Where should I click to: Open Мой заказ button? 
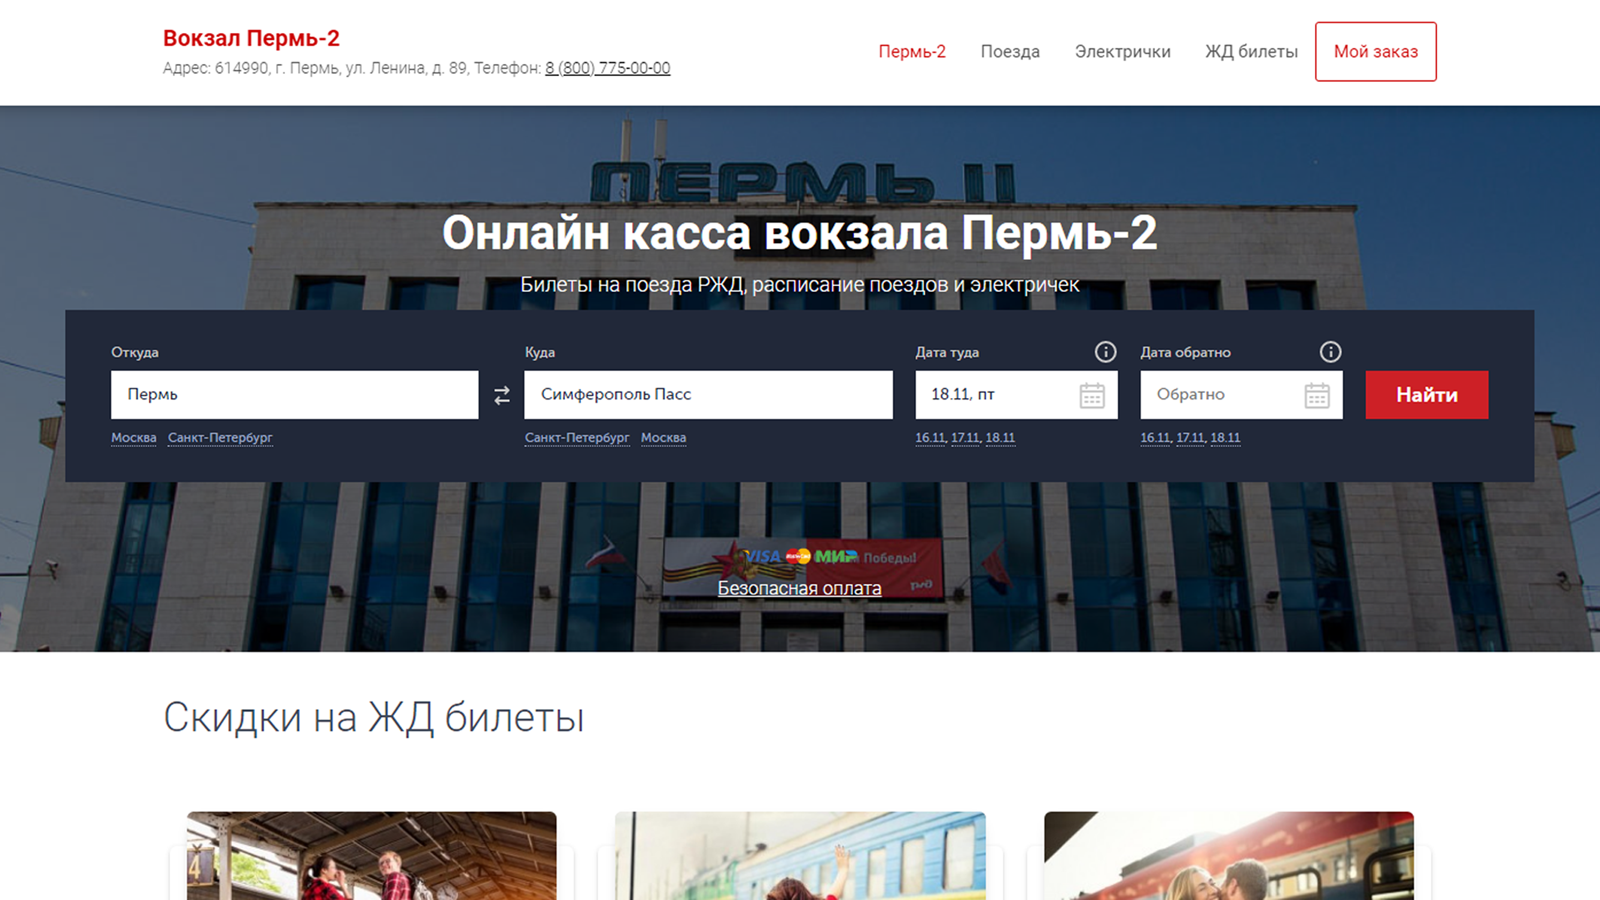[x=1376, y=52]
